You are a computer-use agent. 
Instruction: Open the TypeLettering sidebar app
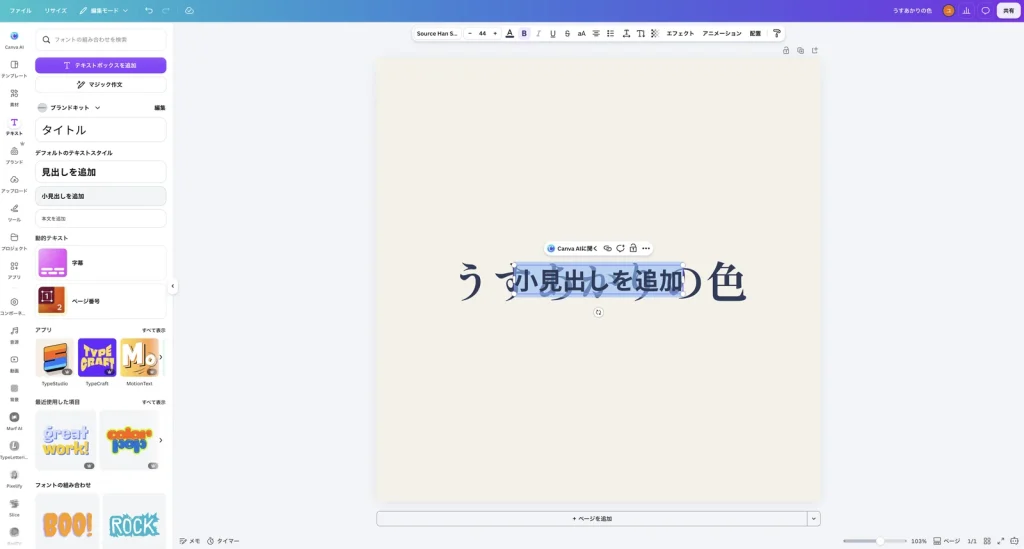(14, 449)
